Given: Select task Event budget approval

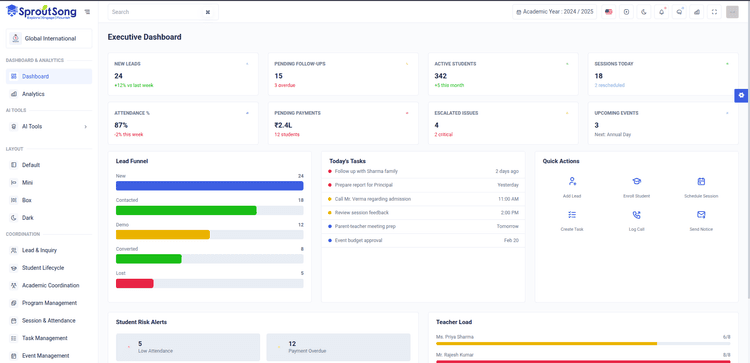Looking at the screenshot, I should click(x=423, y=240).
